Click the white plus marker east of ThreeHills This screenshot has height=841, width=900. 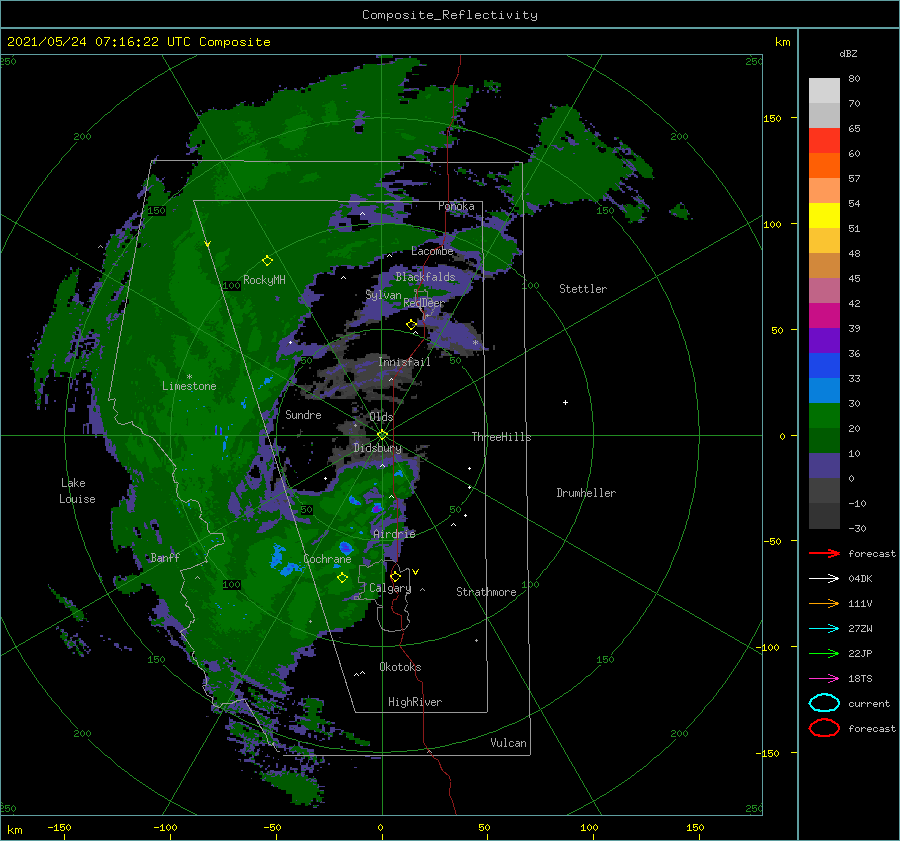pyautogui.click(x=565, y=402)
